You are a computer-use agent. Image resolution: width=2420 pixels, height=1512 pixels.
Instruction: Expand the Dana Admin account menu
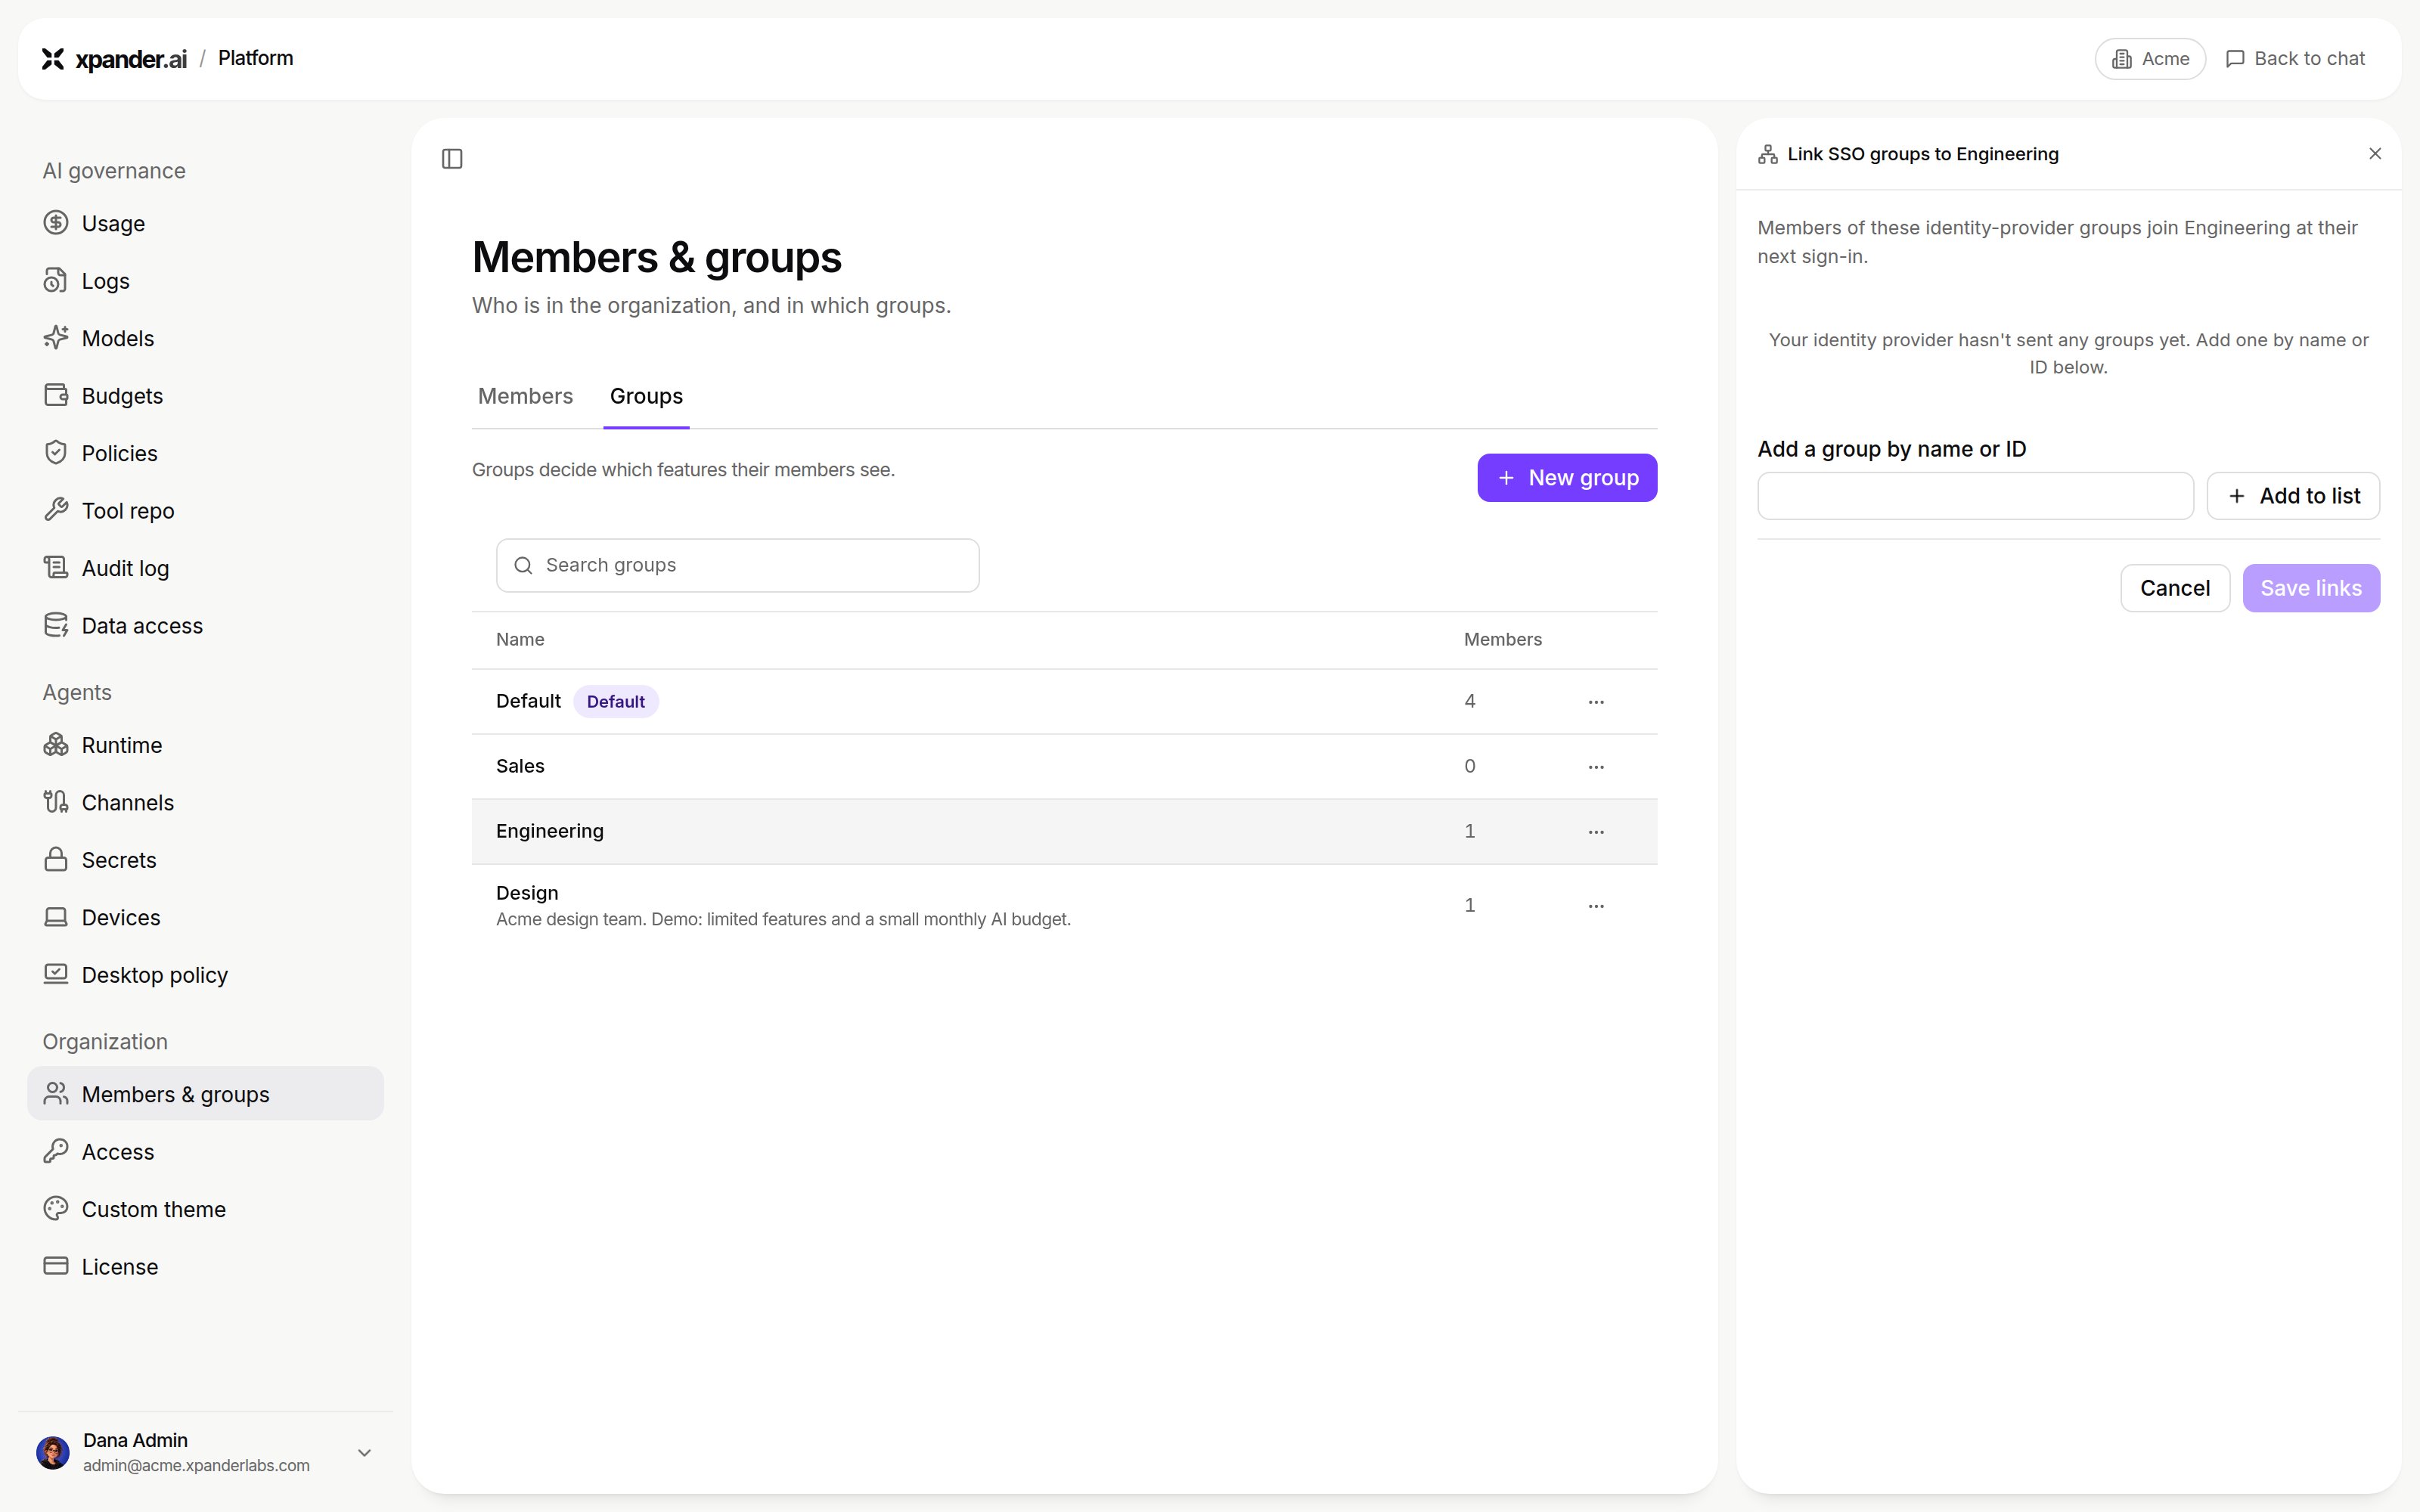[205, 1452]
